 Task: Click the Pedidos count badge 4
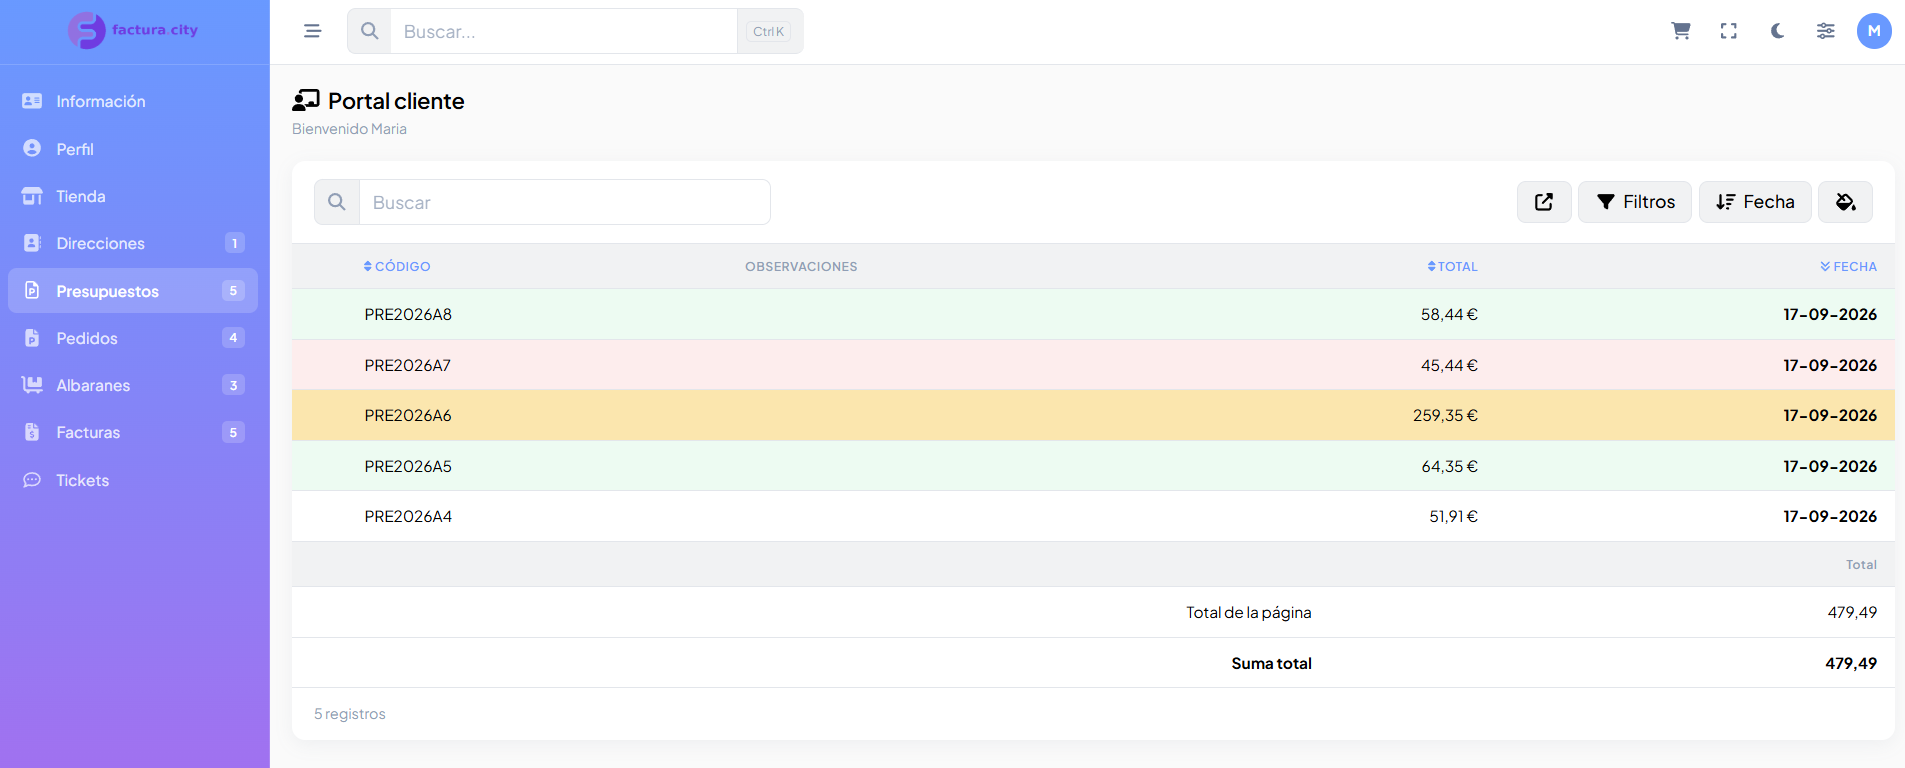233,338
